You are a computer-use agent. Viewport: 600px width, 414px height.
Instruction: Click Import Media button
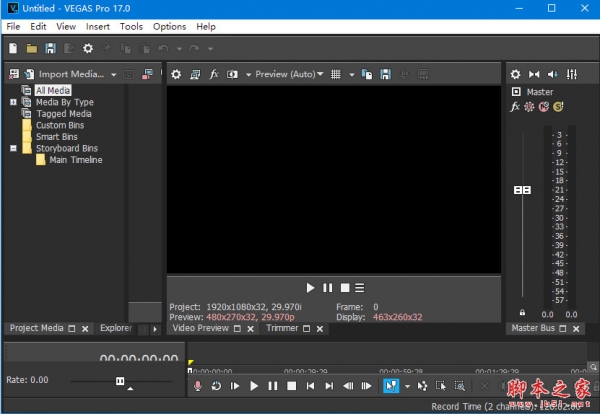pyautogui.click(x=64, y=74)
